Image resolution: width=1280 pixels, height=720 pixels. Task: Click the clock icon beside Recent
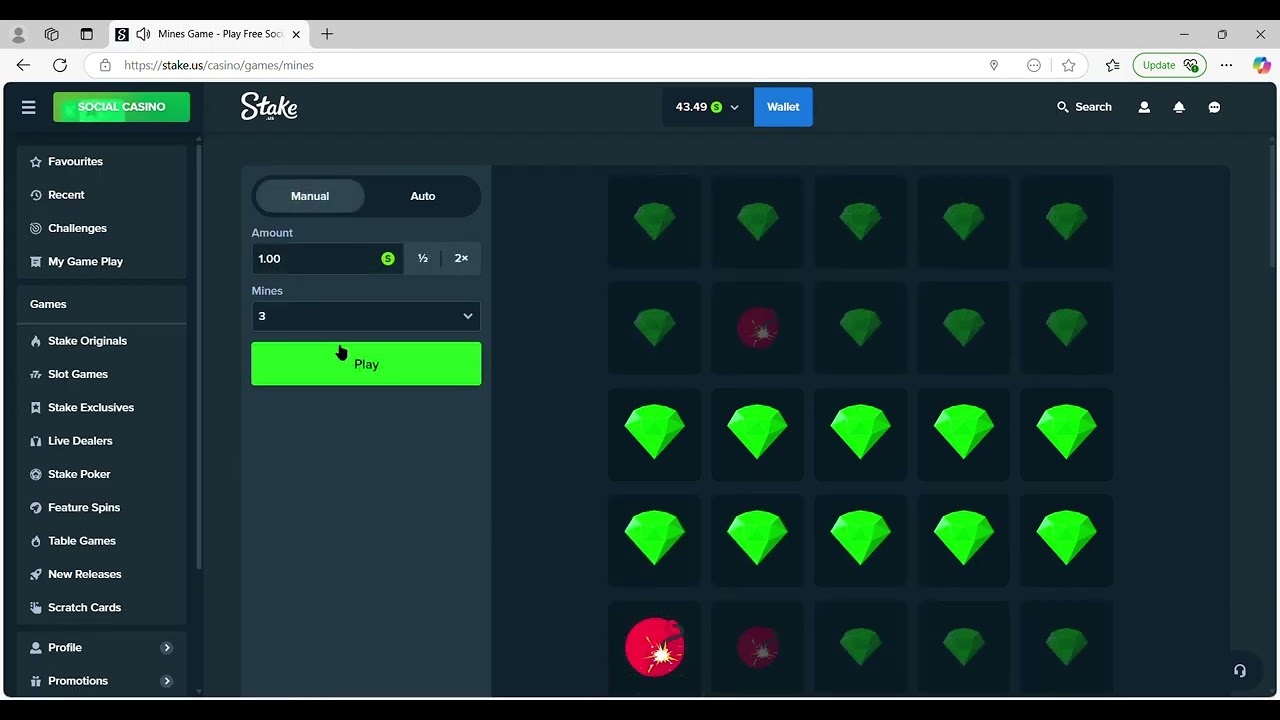point(36,195)
